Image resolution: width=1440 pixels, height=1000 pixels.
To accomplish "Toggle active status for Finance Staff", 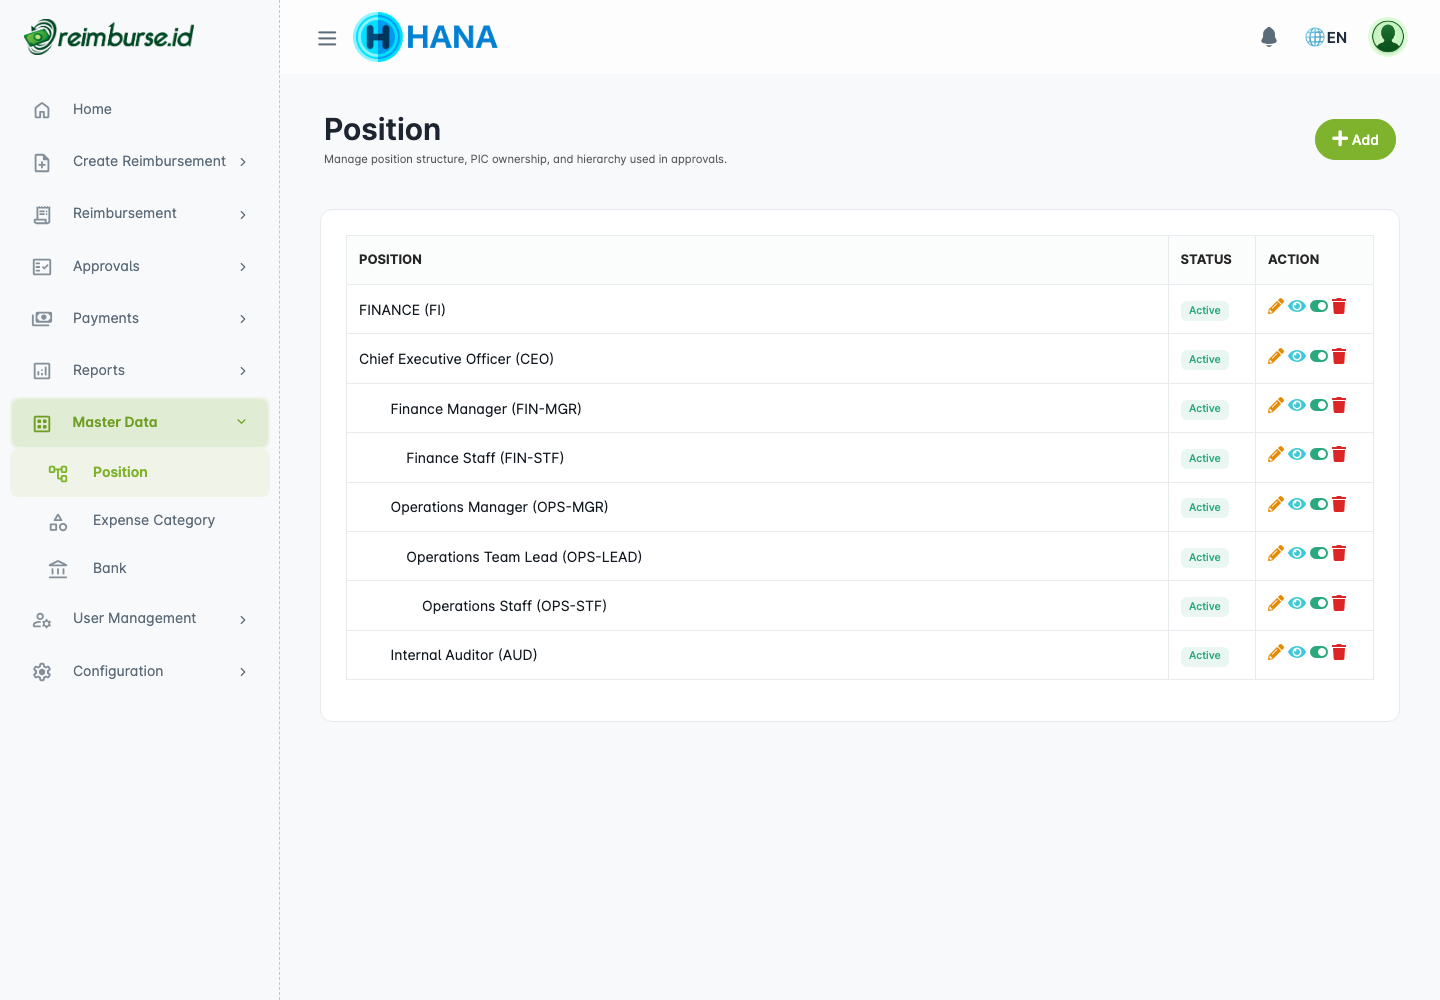I will click(x=1319, y=455).
